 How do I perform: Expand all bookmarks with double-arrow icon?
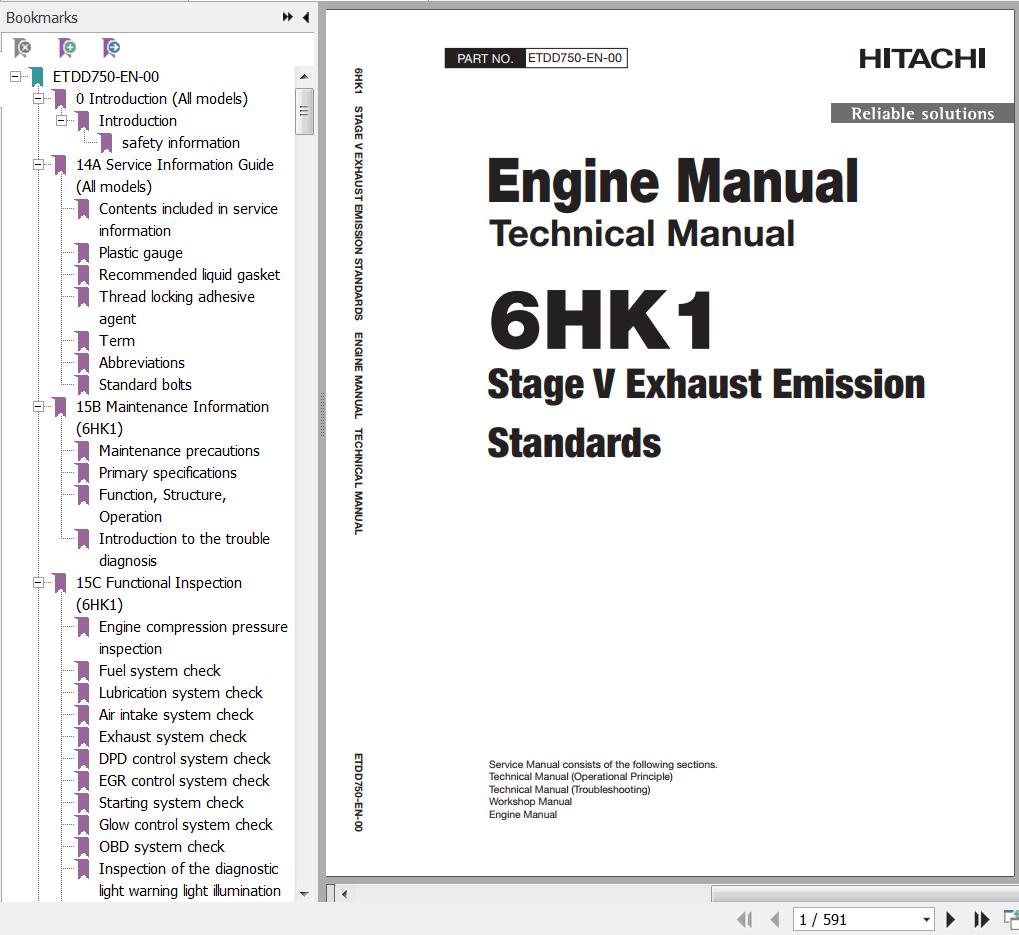pyautogui.click(x=287, y=18)
